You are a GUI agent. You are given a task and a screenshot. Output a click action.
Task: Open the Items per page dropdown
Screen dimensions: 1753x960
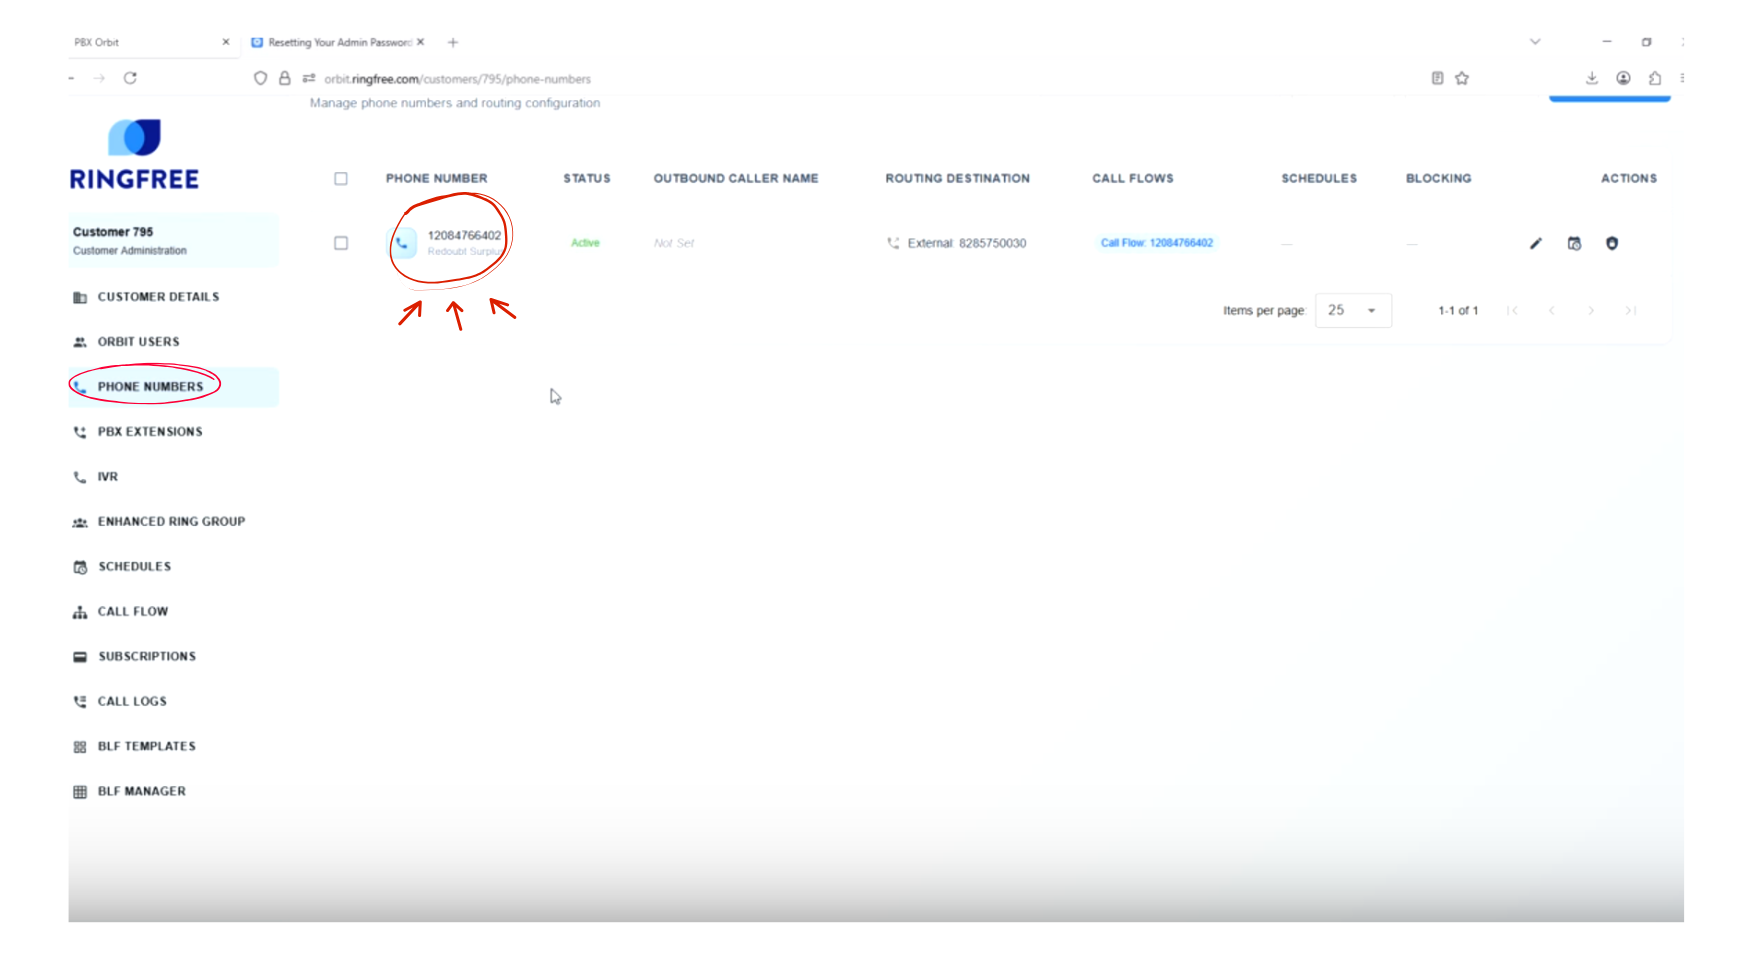coord(1352,310)
